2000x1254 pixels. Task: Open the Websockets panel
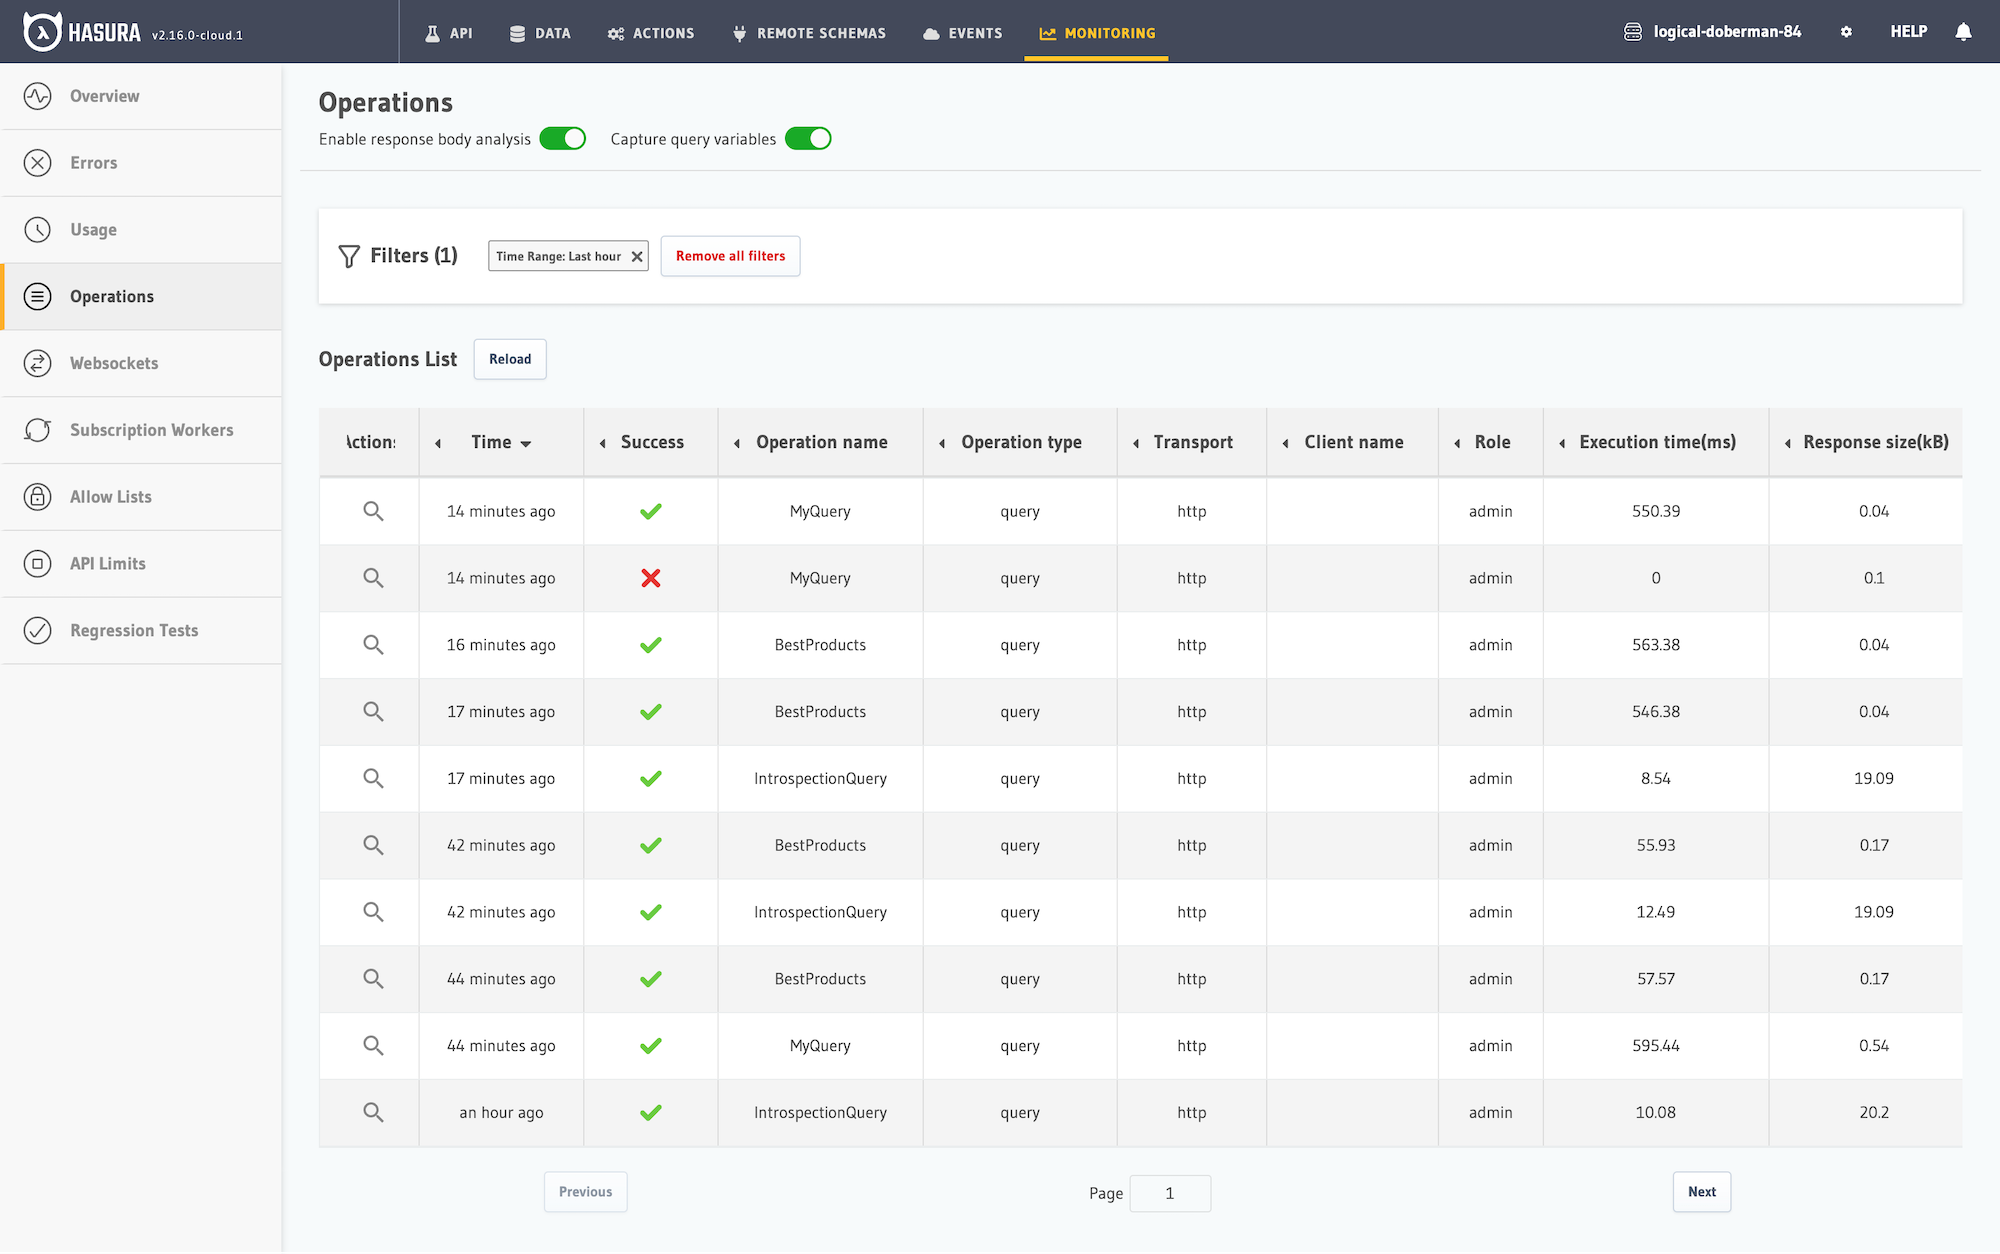click(113, 363)
